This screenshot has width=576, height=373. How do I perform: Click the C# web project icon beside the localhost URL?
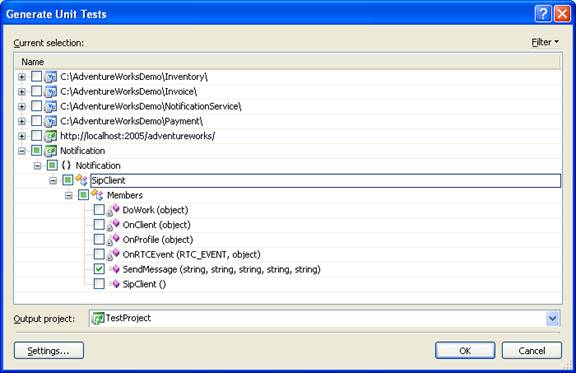(x=51, y=136)
